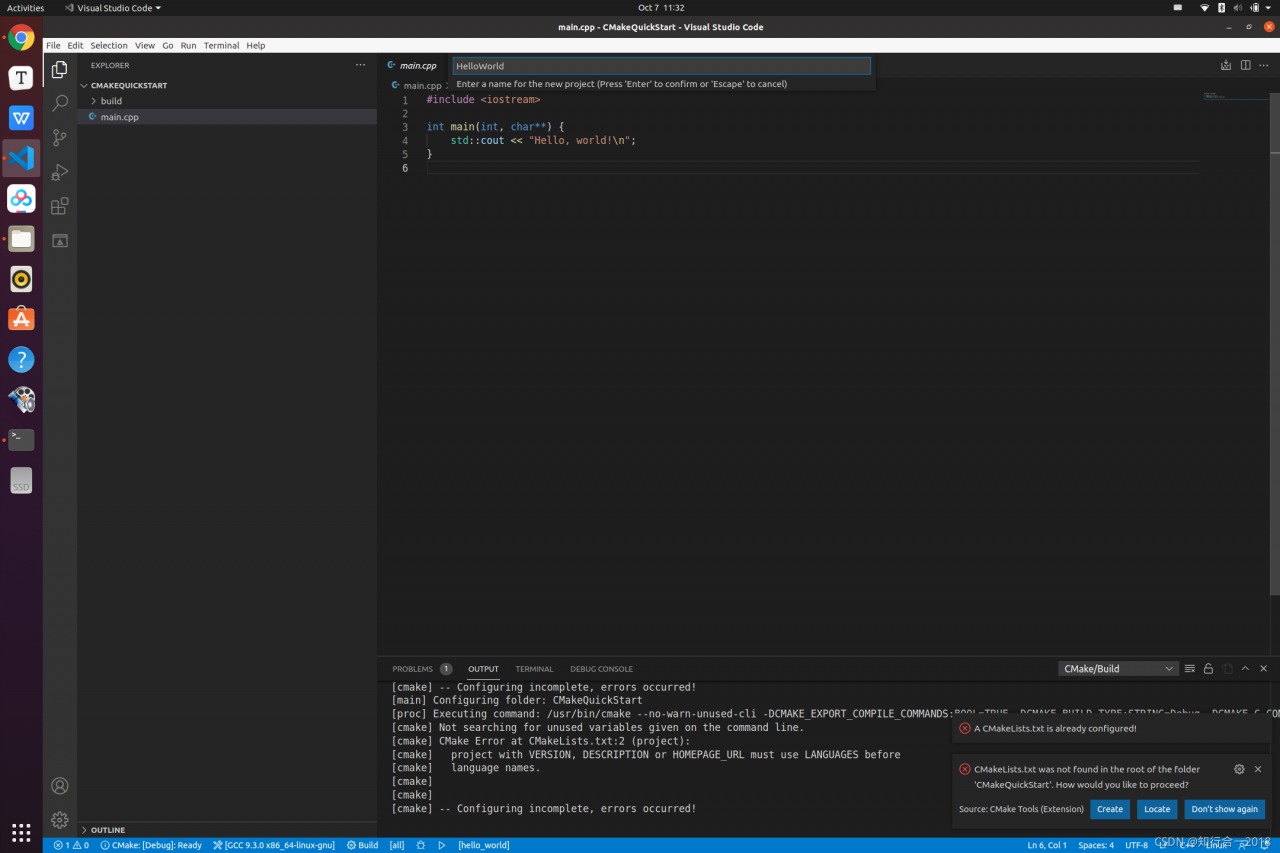Open the Files app from dock
Screen dimensions: 1280x853
21,239
